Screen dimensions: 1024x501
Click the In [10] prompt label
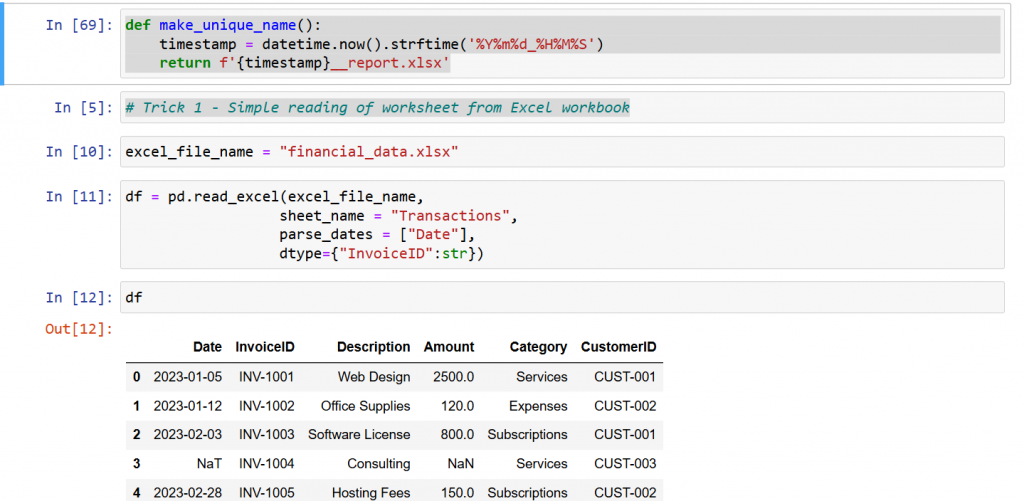click(x=79, y=152)
